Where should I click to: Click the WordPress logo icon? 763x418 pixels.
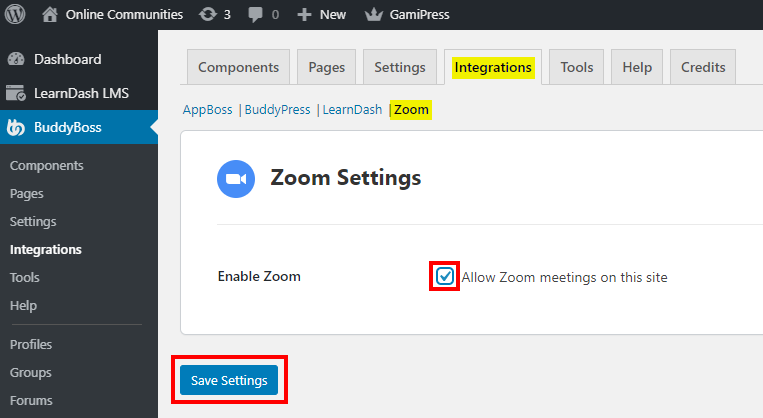click(x=16, y=15)
